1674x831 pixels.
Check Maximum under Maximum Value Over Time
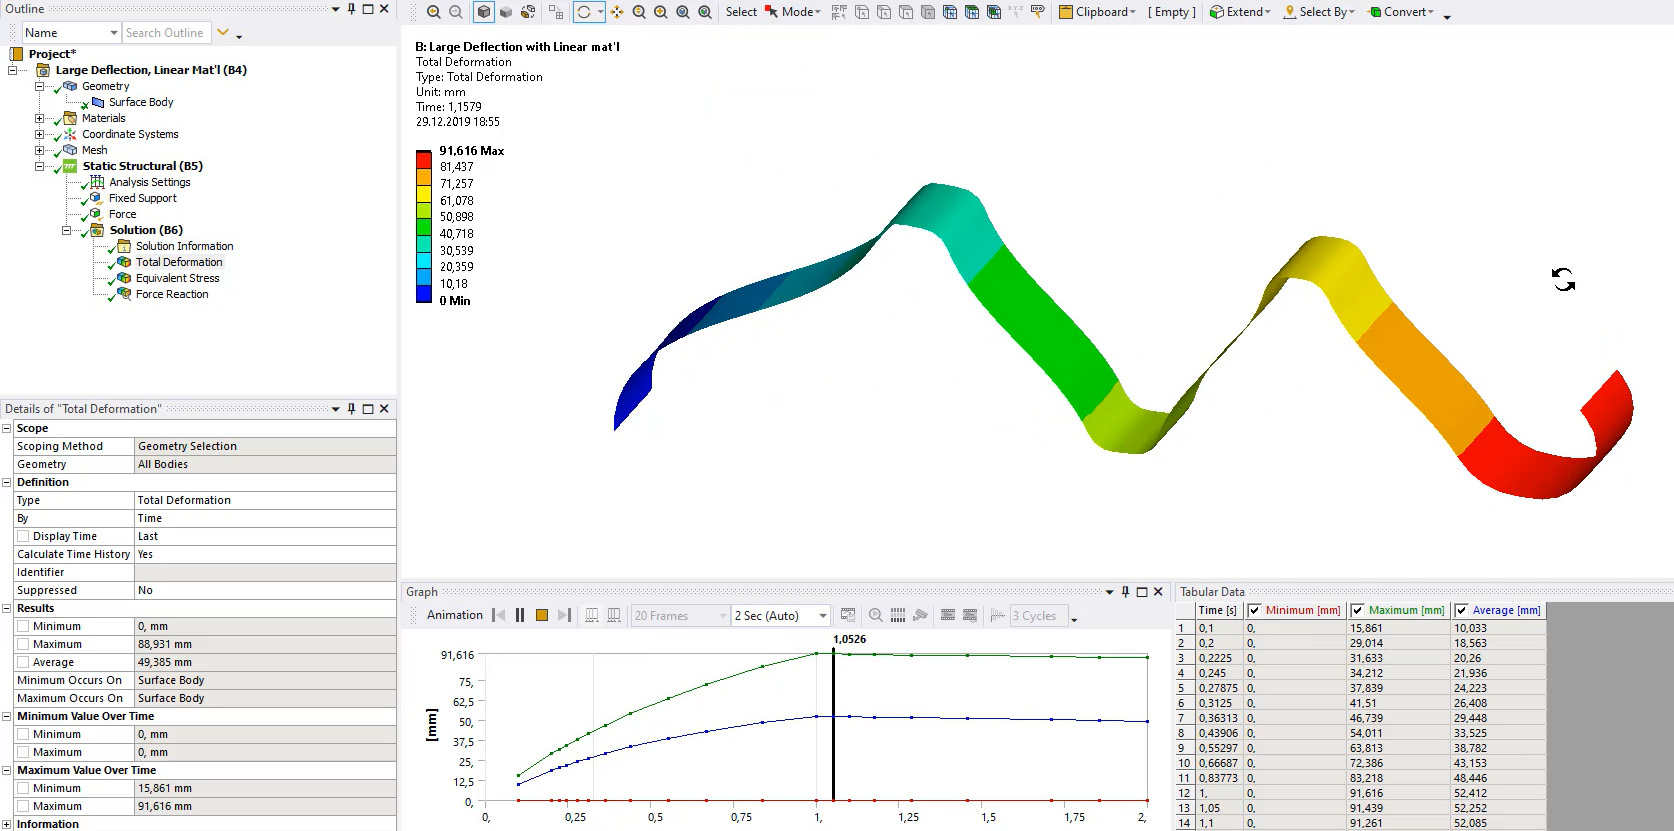[x=23, y=806]
